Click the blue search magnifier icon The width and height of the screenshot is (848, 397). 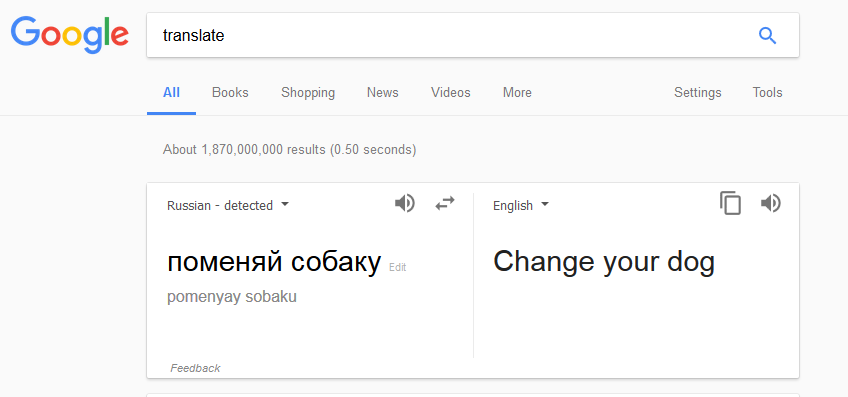click(767, 36)
